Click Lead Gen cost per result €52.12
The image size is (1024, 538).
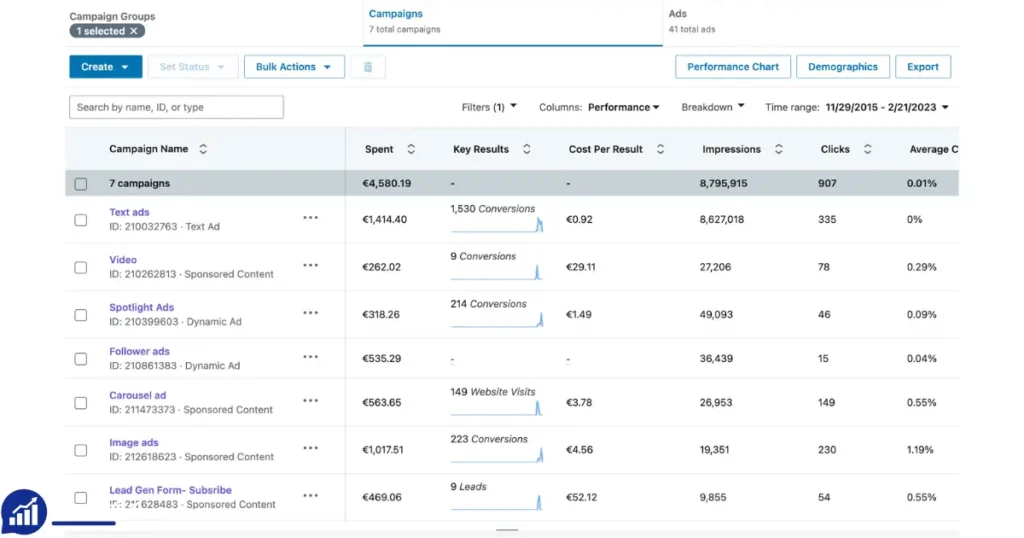pyautogui.click(x=581, y=498)
